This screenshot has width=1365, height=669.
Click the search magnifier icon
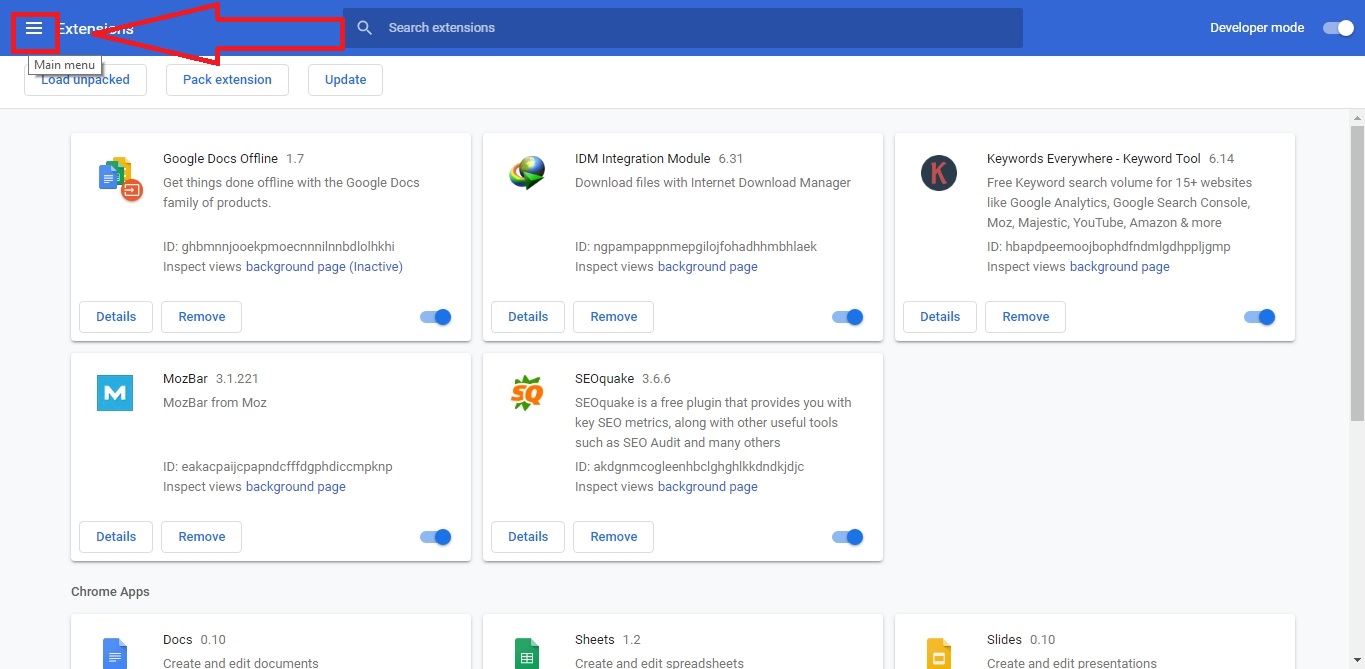click(x=365, y=28)
